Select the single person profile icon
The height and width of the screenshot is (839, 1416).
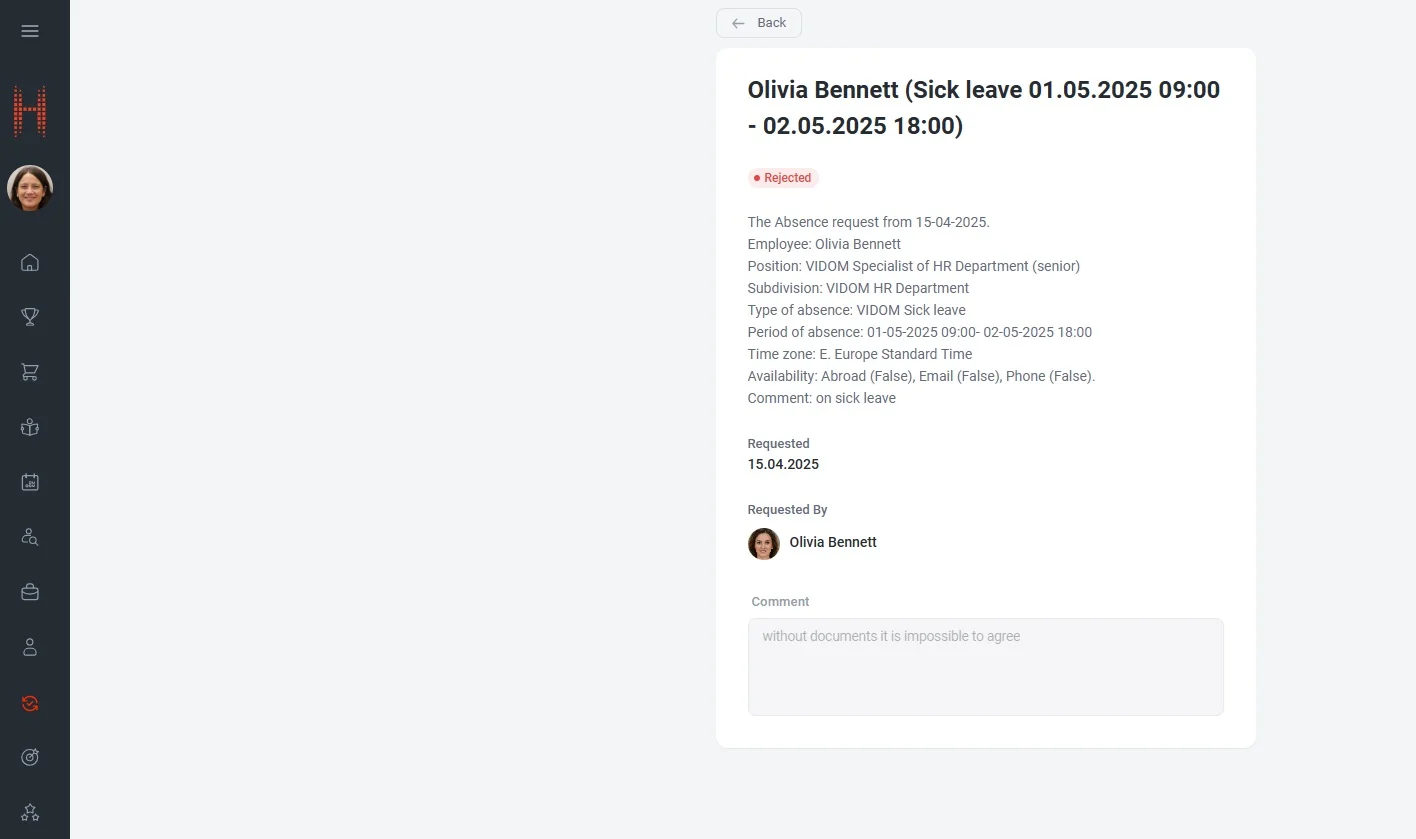[x=30, y=647]
